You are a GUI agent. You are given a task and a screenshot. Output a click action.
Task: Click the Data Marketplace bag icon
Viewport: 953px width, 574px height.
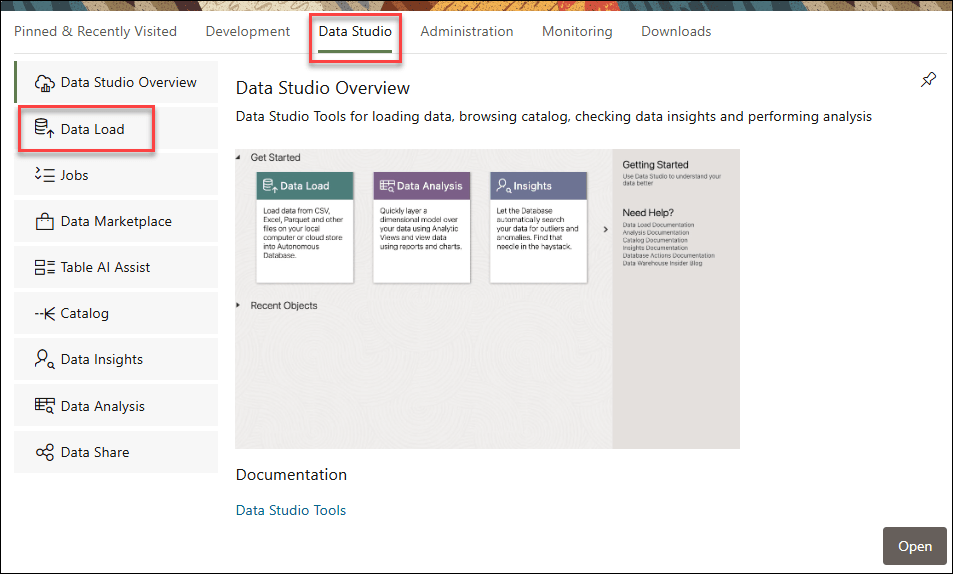coord(44,221)
